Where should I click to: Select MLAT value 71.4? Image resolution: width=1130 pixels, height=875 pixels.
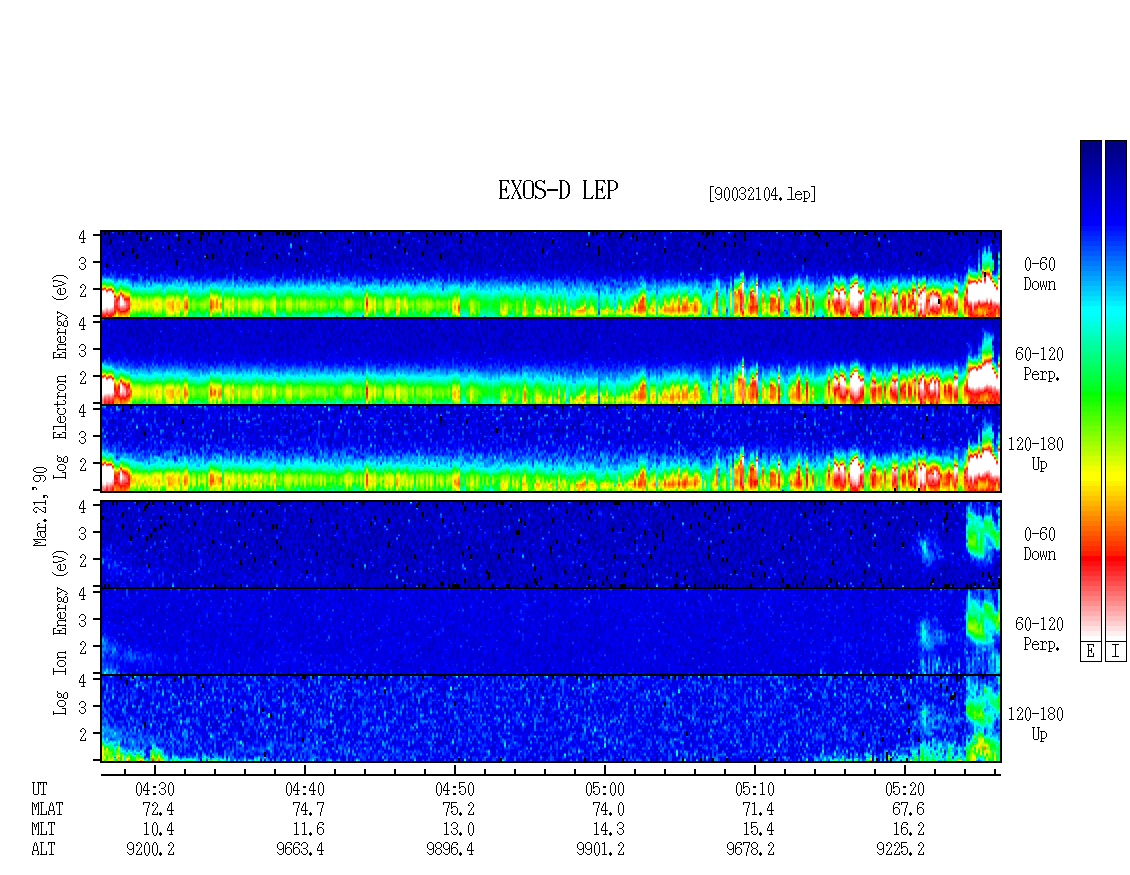758,809
